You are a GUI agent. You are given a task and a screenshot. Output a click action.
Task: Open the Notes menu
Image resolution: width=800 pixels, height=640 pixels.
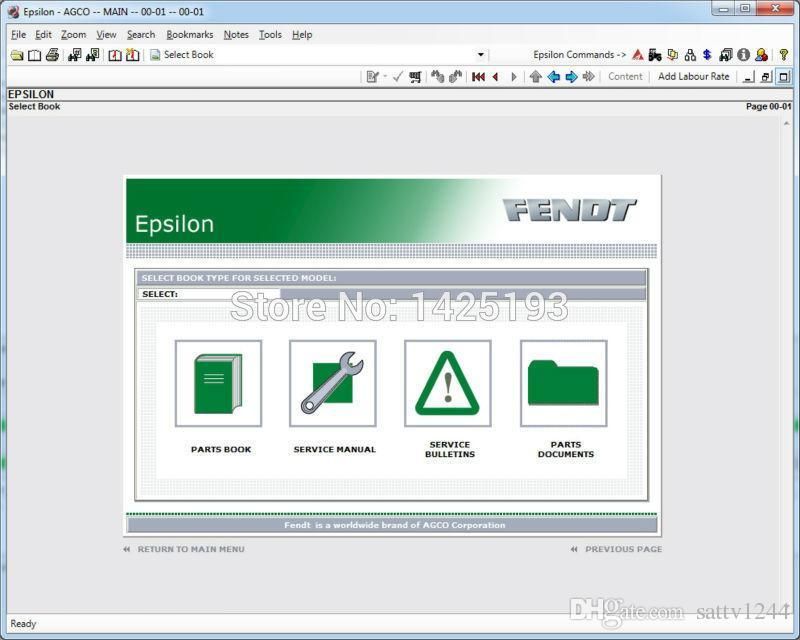(x=236, y=34)
